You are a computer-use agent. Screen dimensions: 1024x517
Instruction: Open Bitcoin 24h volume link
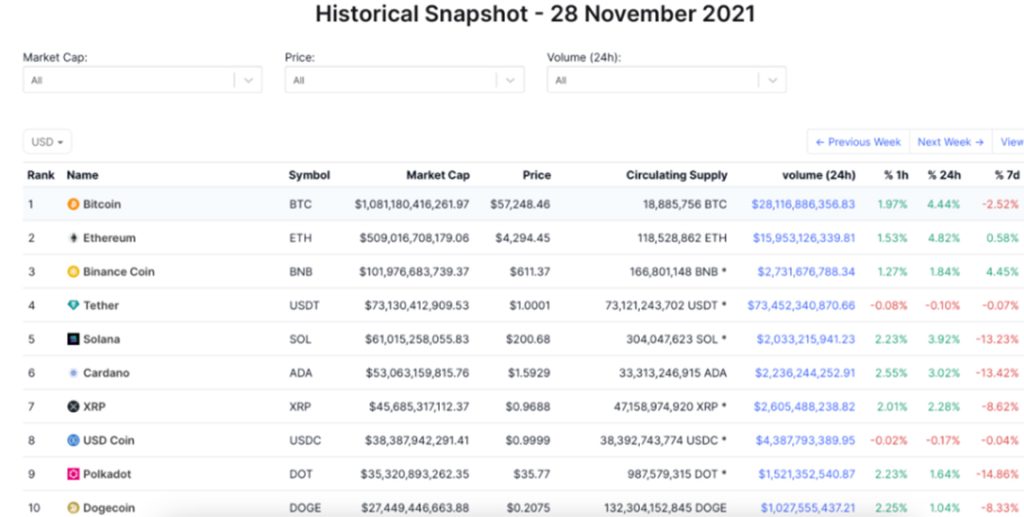click(803, 204)
